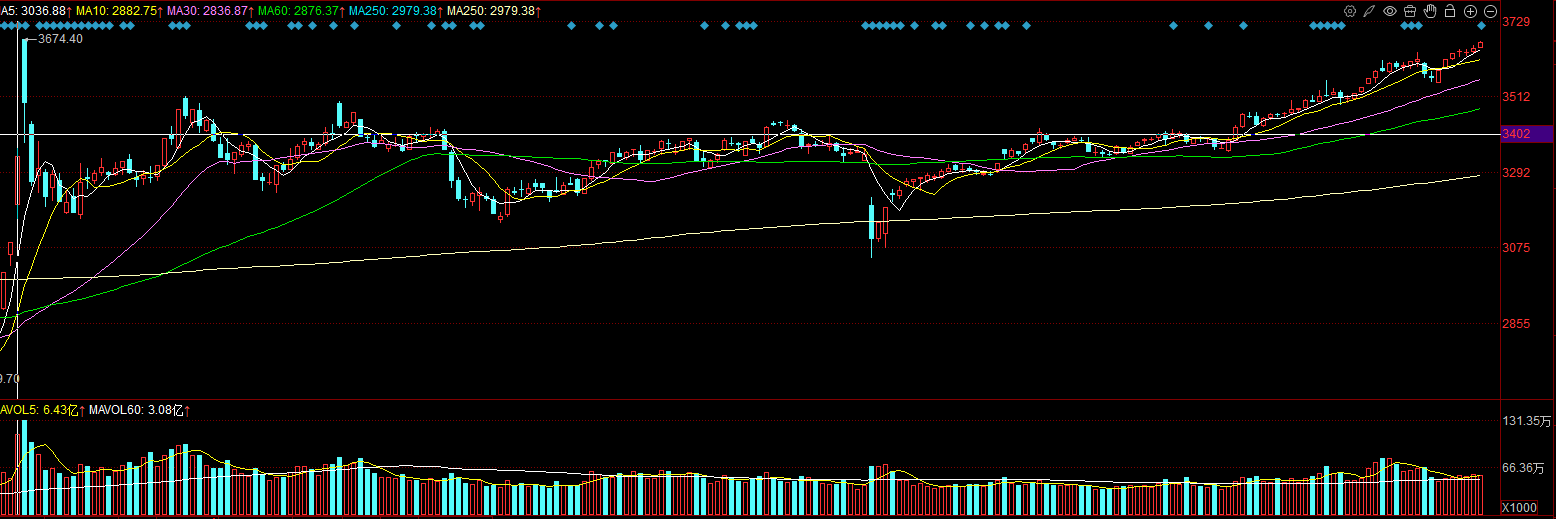Zoom out with the minus icon
Screen dimensions: 1556x519
coord(1490,11)
